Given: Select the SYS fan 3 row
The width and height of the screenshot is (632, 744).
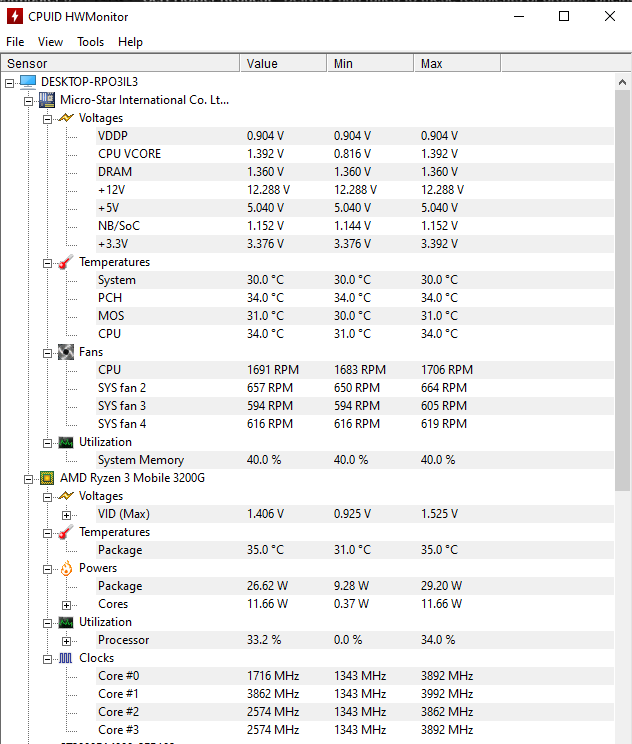Looking at the screenshot, I should (x=355, y=406).
